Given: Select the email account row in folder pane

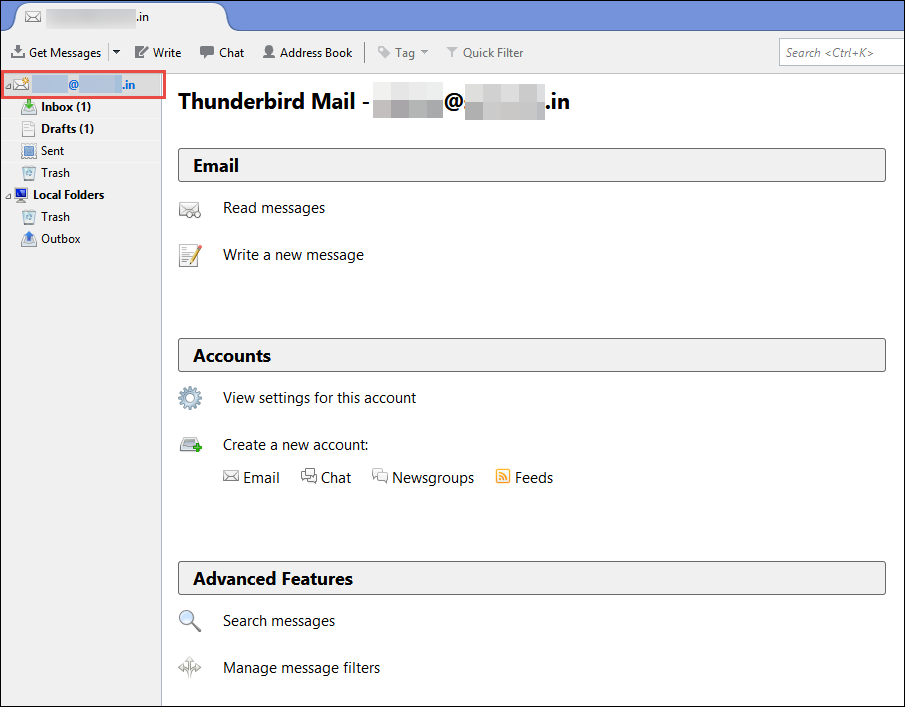Looking at the screenshot, I should click(x=83, y=85).
